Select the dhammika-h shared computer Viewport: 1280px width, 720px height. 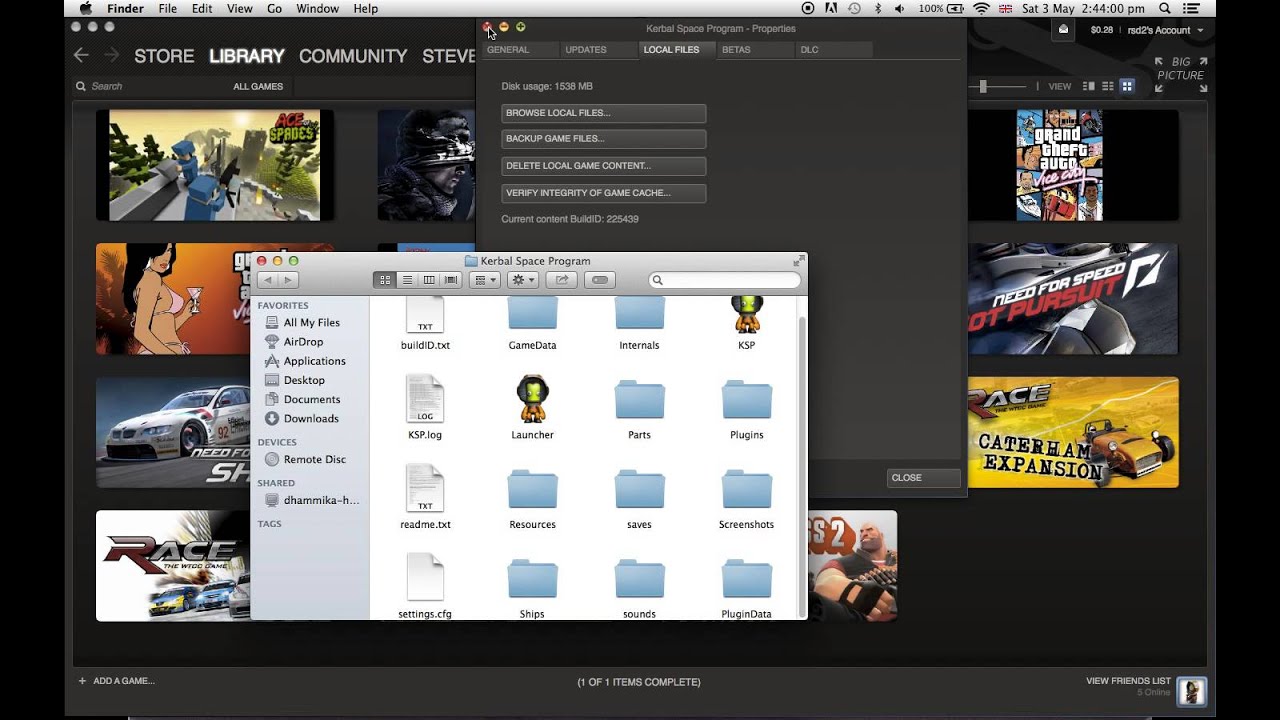(310, 500)
